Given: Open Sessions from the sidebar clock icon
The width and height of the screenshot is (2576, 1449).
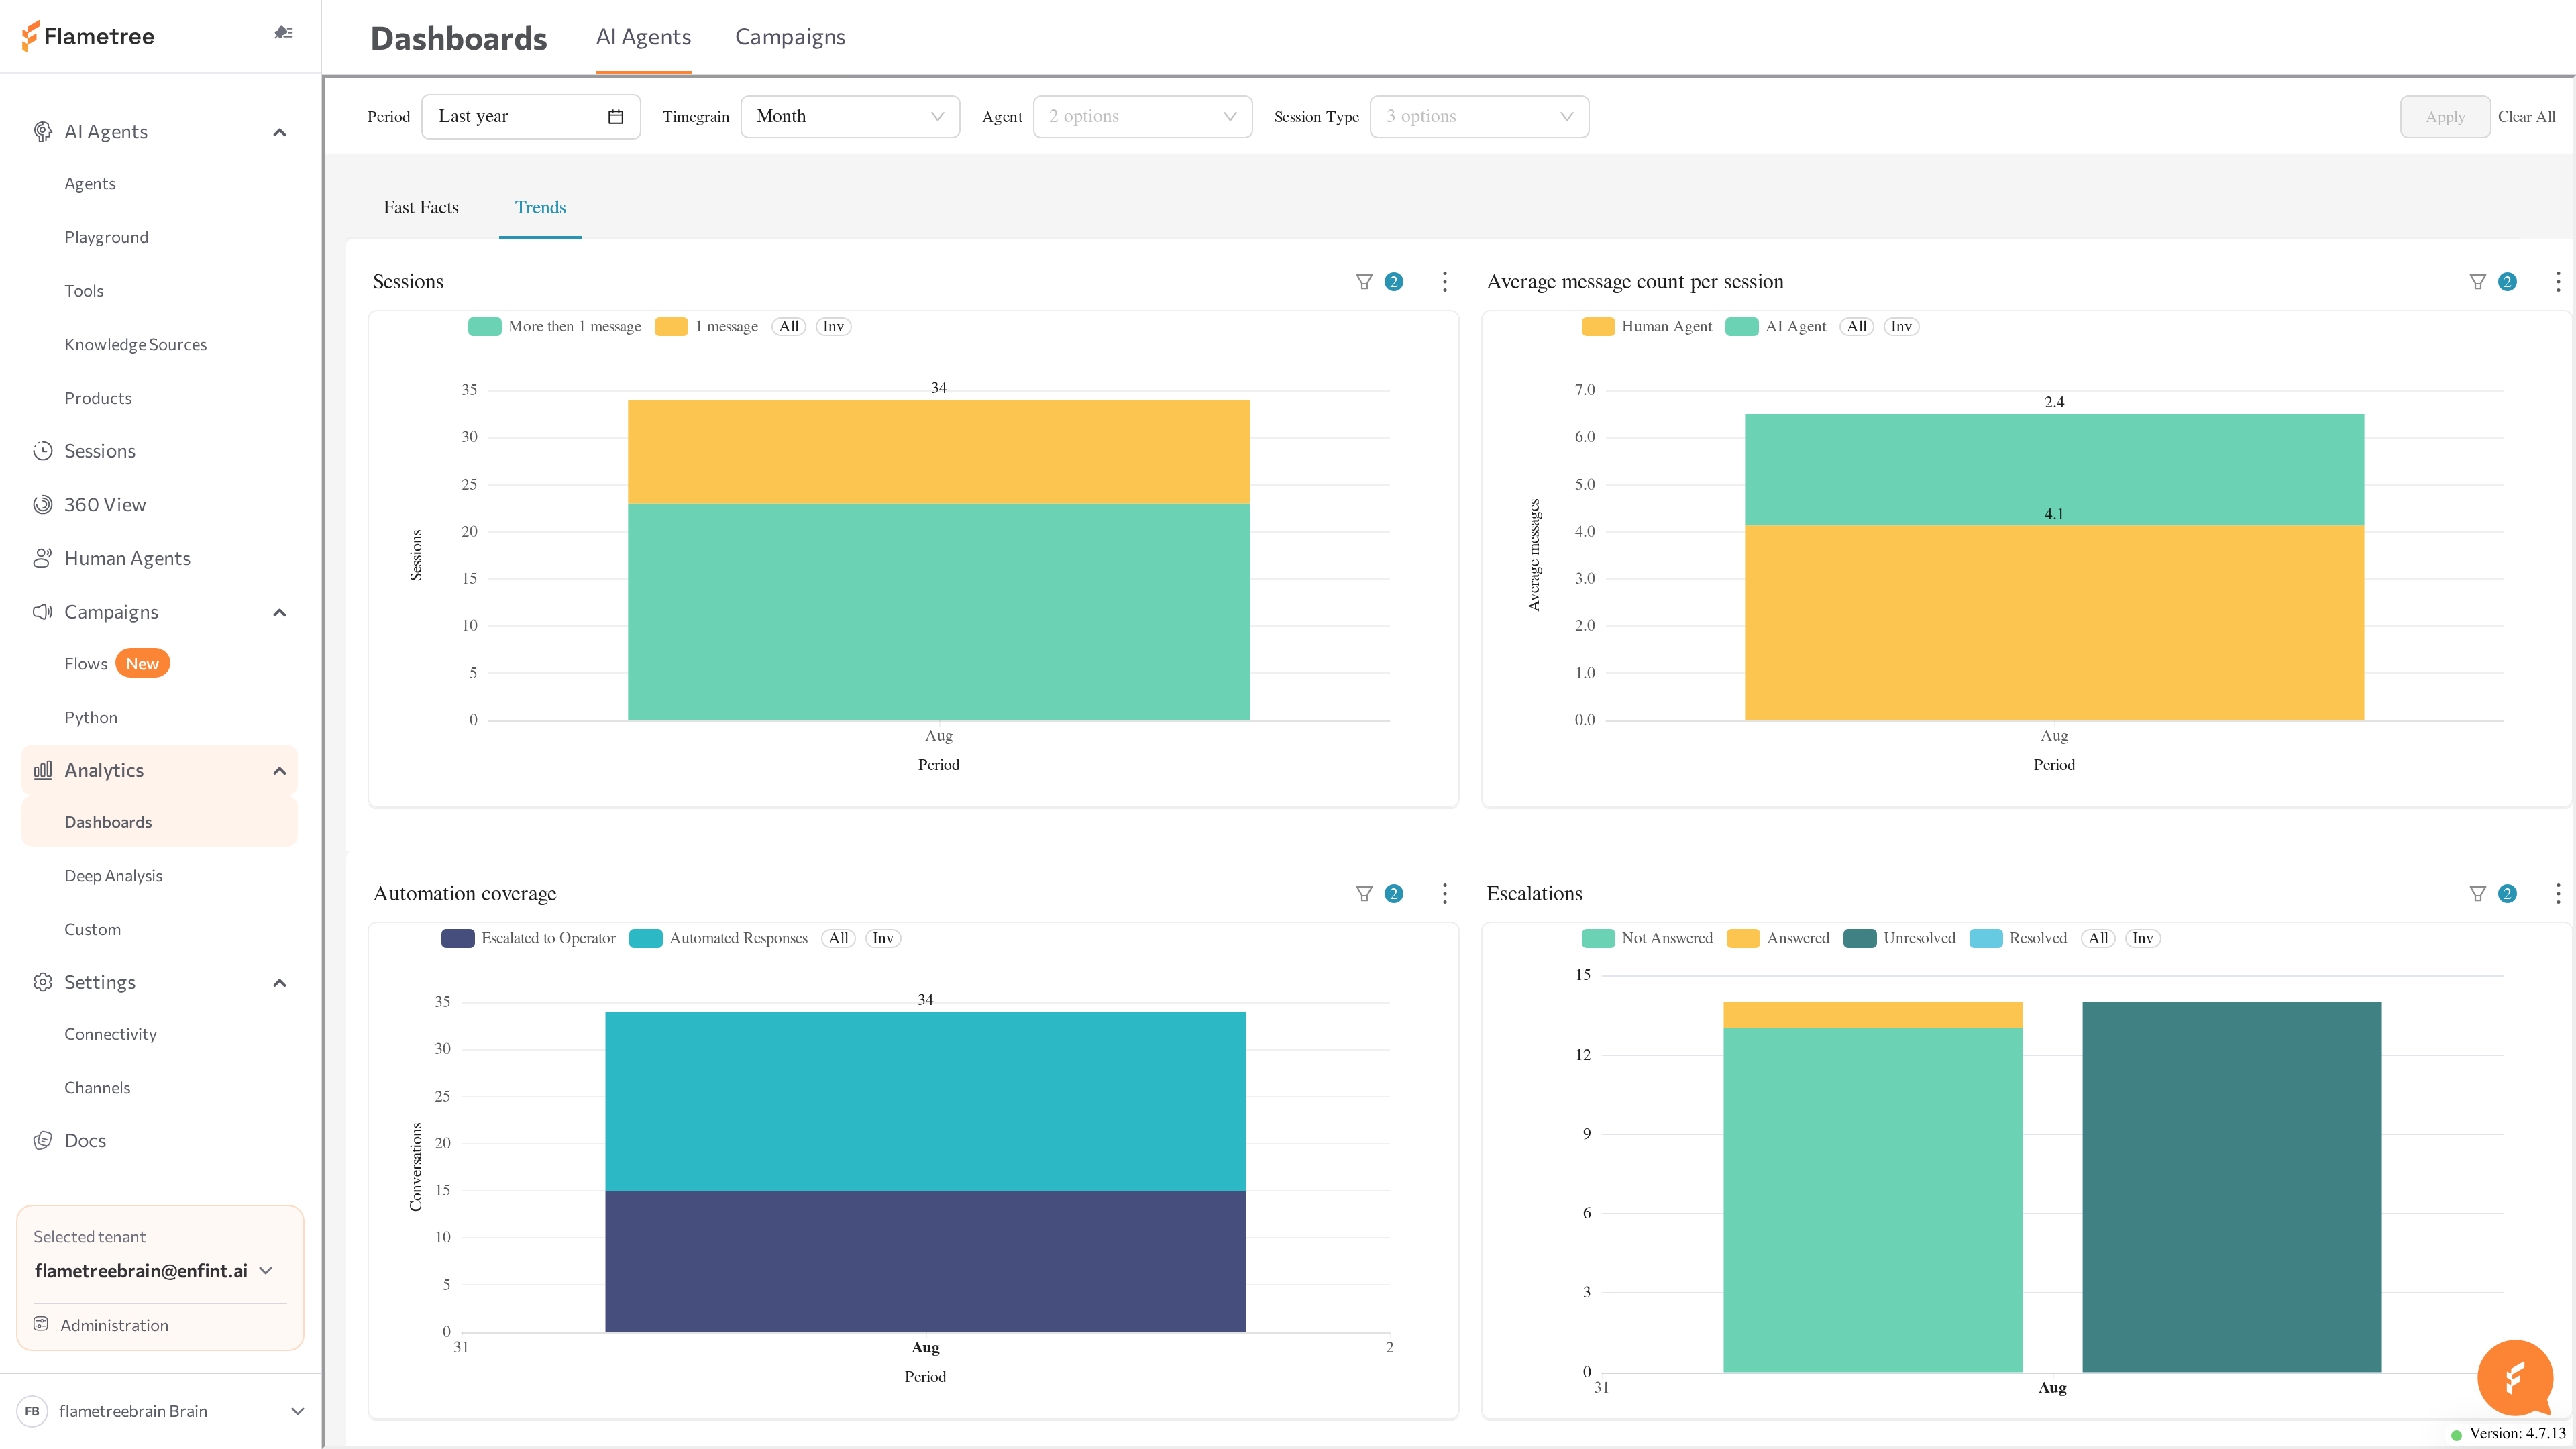Looking at the screenshot, I should (42, 451).
